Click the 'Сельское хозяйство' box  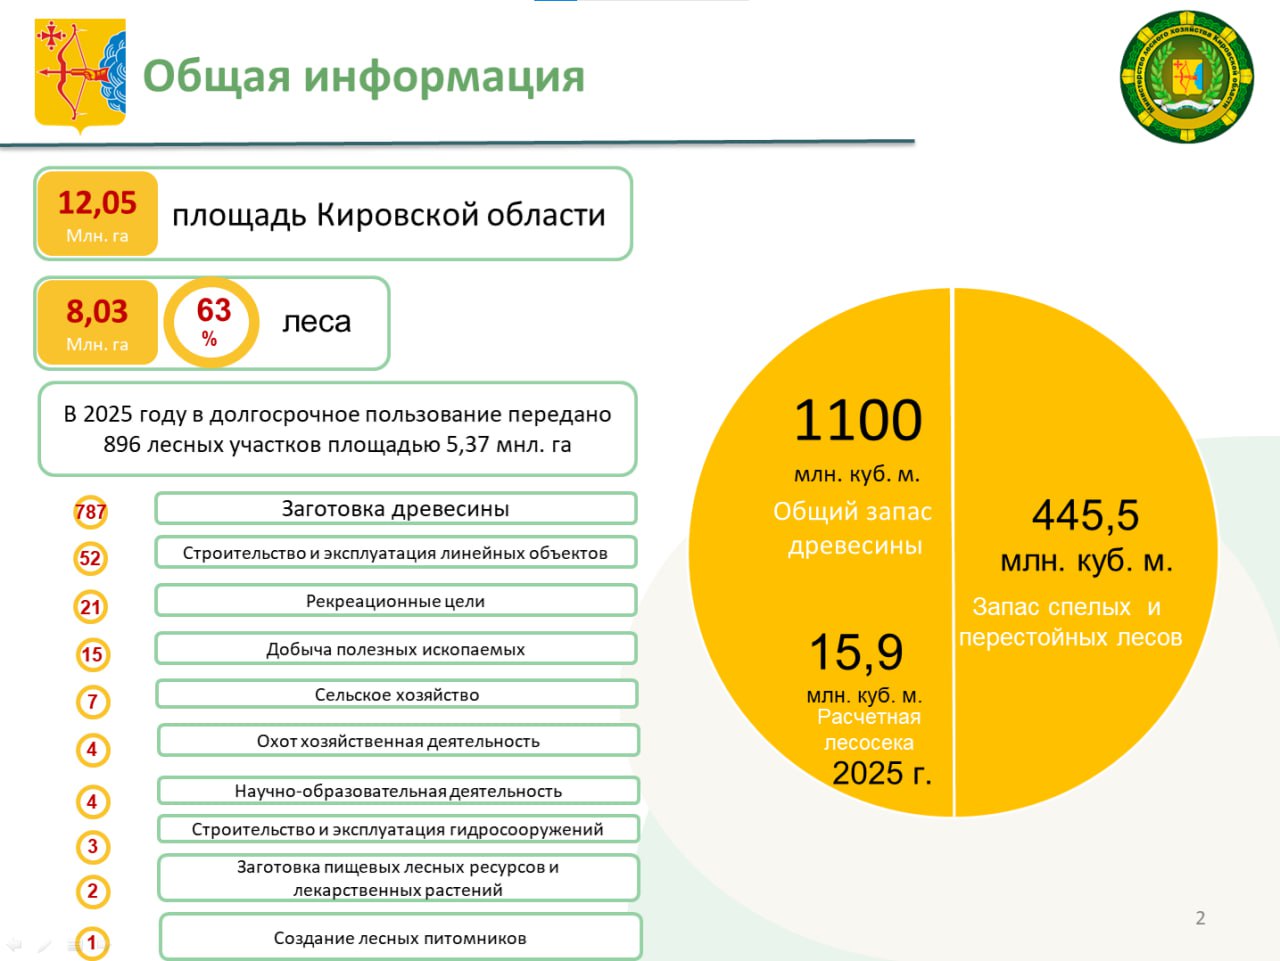pyautogui.click(x=396, y=695)
